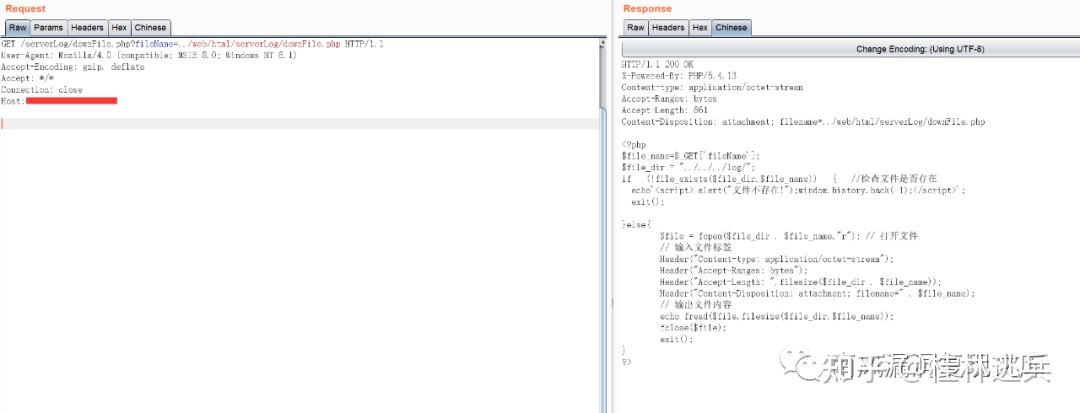
Task: Click the echo script alert code line
Action: 798,190
